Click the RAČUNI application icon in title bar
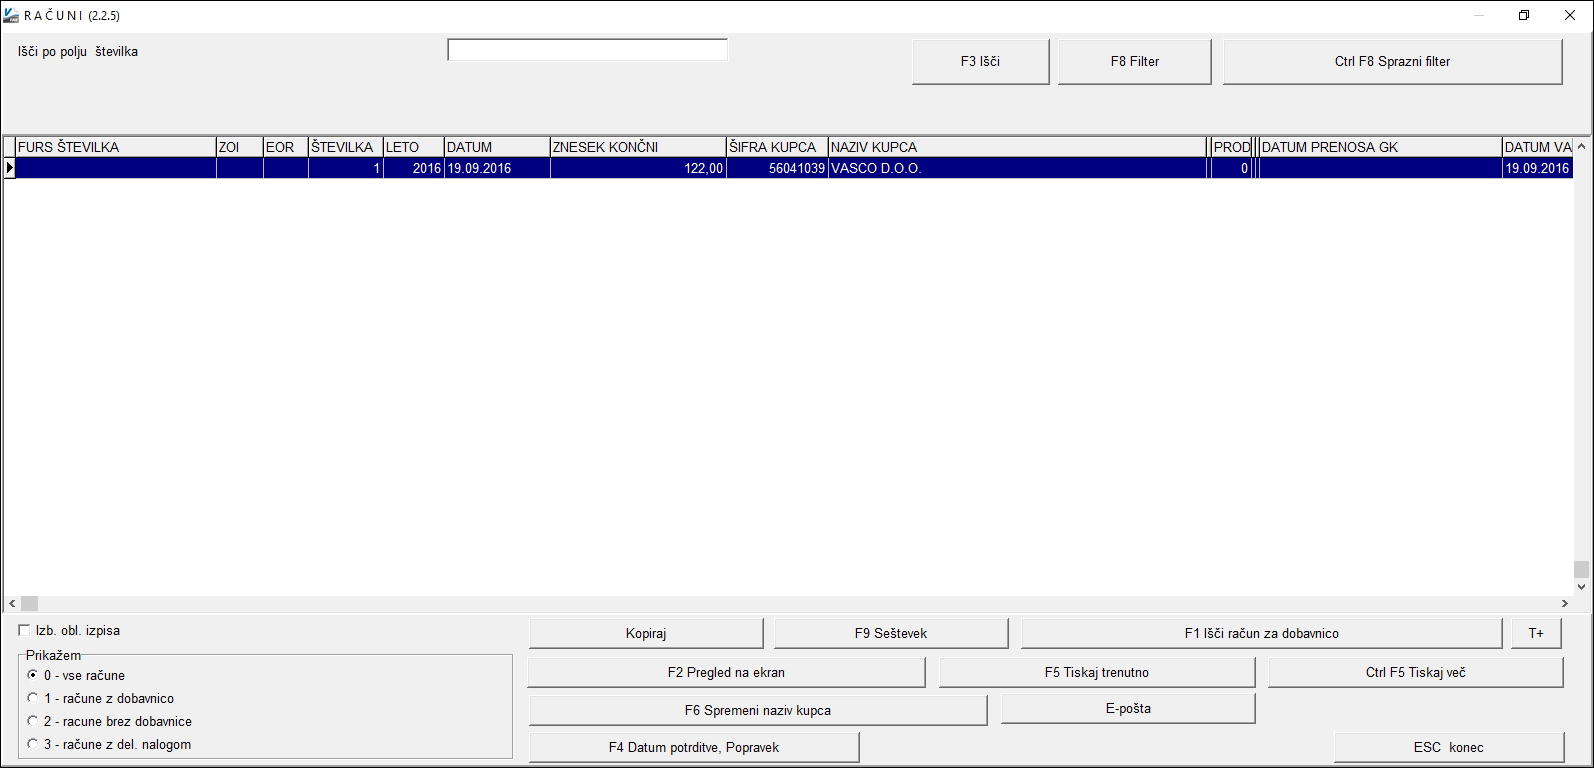This screenshot has width=1594, height=768. tap(11, 16)
